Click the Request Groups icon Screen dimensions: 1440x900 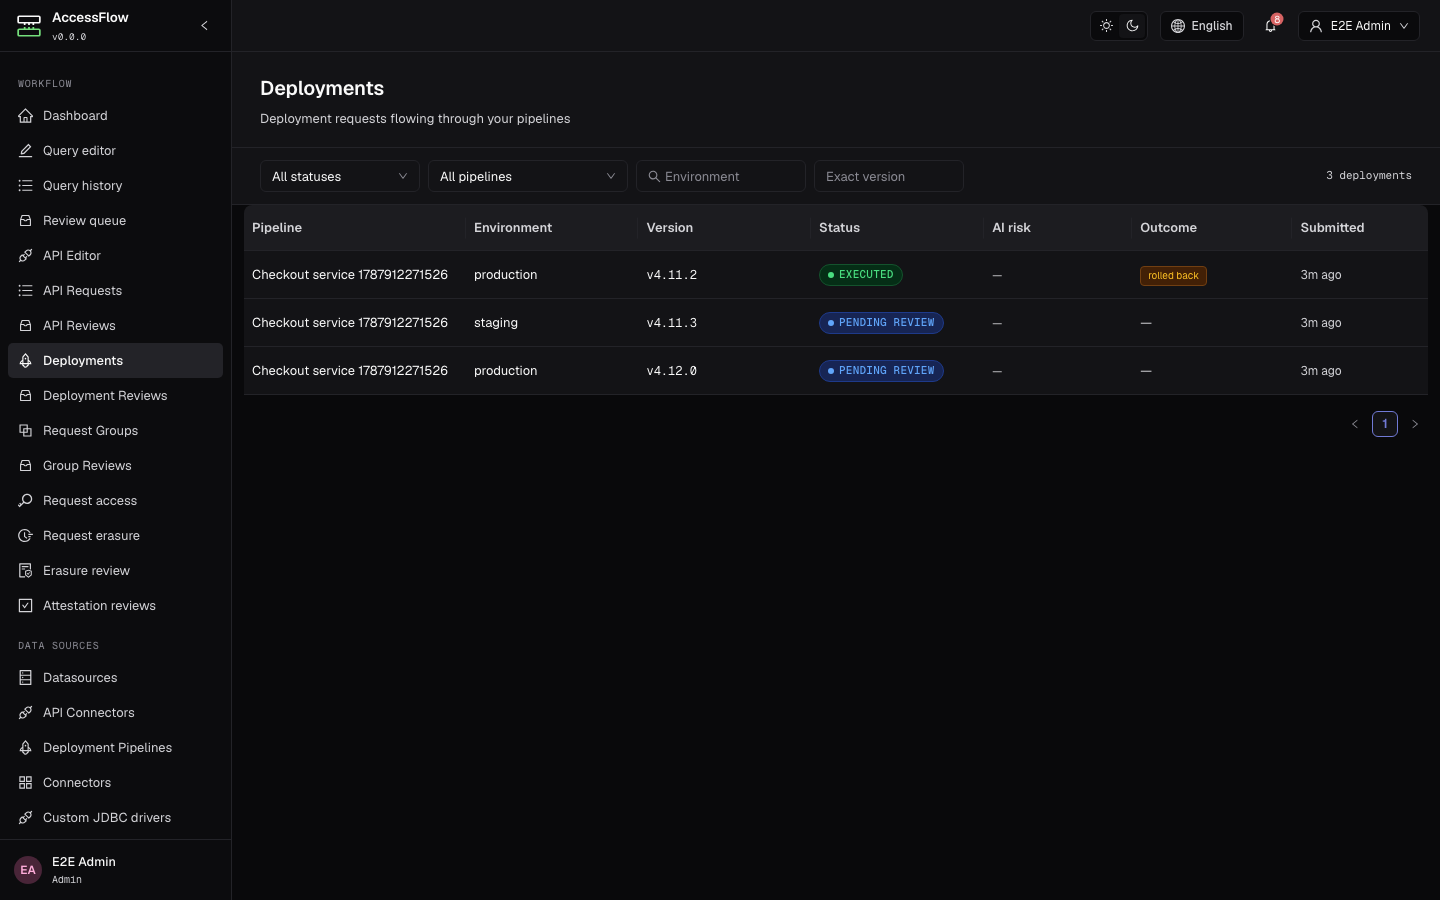coord(26,431)
